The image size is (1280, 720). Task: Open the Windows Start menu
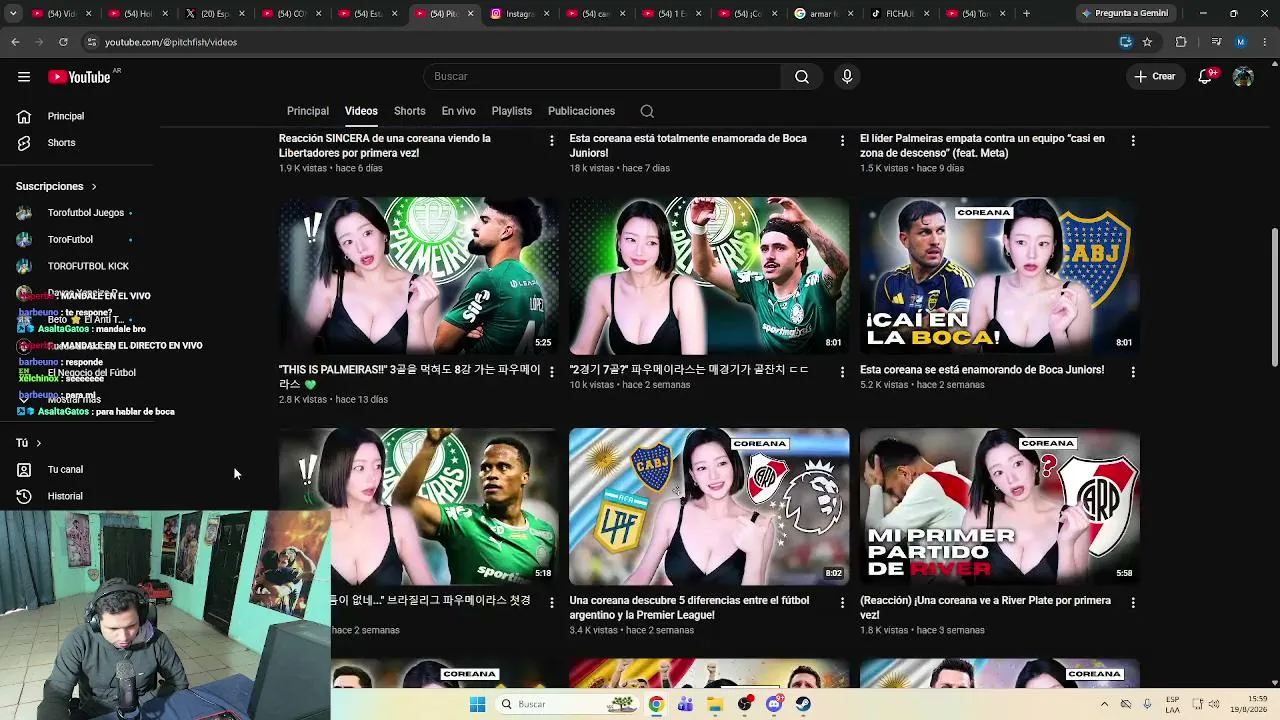click(x=478, y=704)
